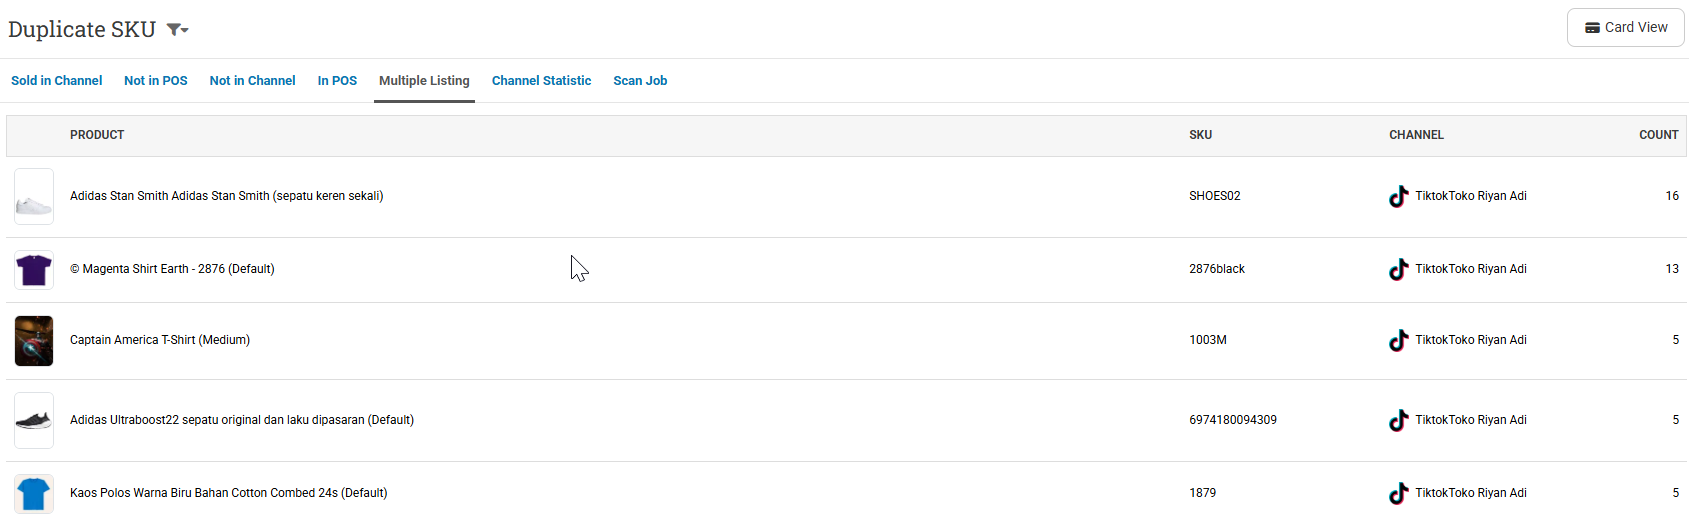Click the Captain America T-Shirt (Medium) product name
Screen dimensions: 1689x514
pyautogui.click(x=160, y=340)
